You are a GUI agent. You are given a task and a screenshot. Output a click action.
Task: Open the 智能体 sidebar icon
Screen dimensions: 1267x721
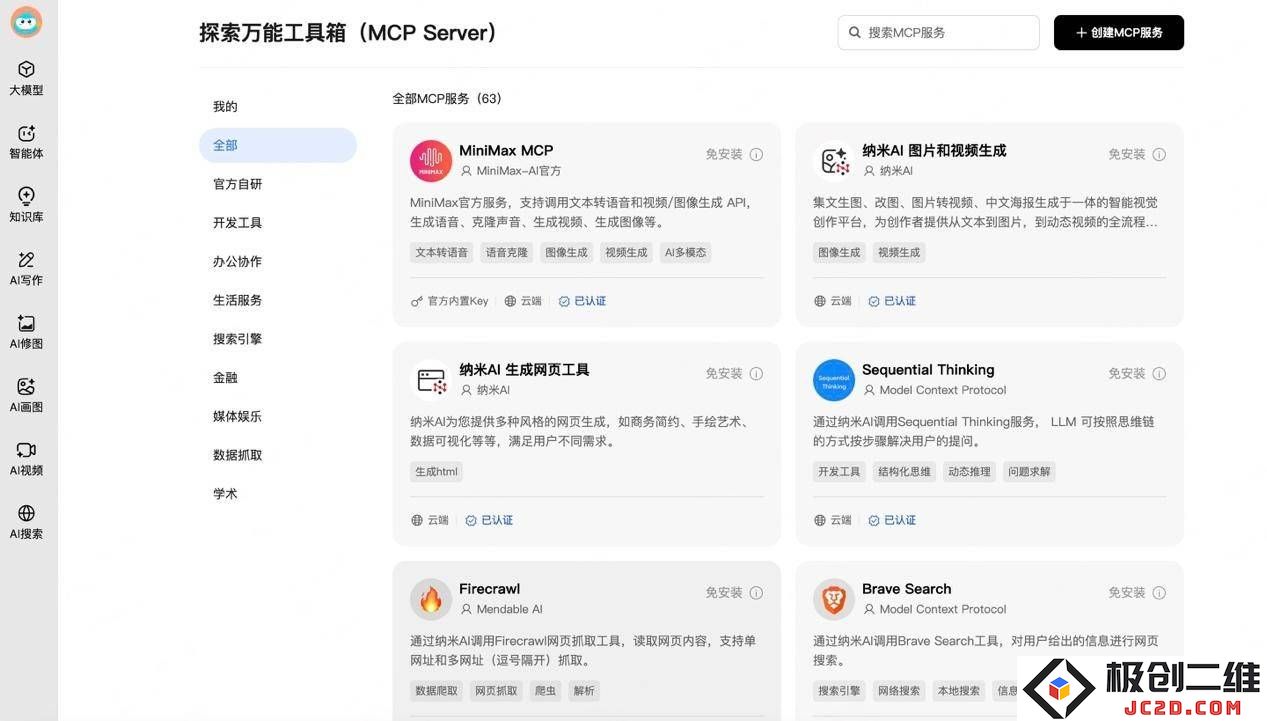tap(27, 133)
